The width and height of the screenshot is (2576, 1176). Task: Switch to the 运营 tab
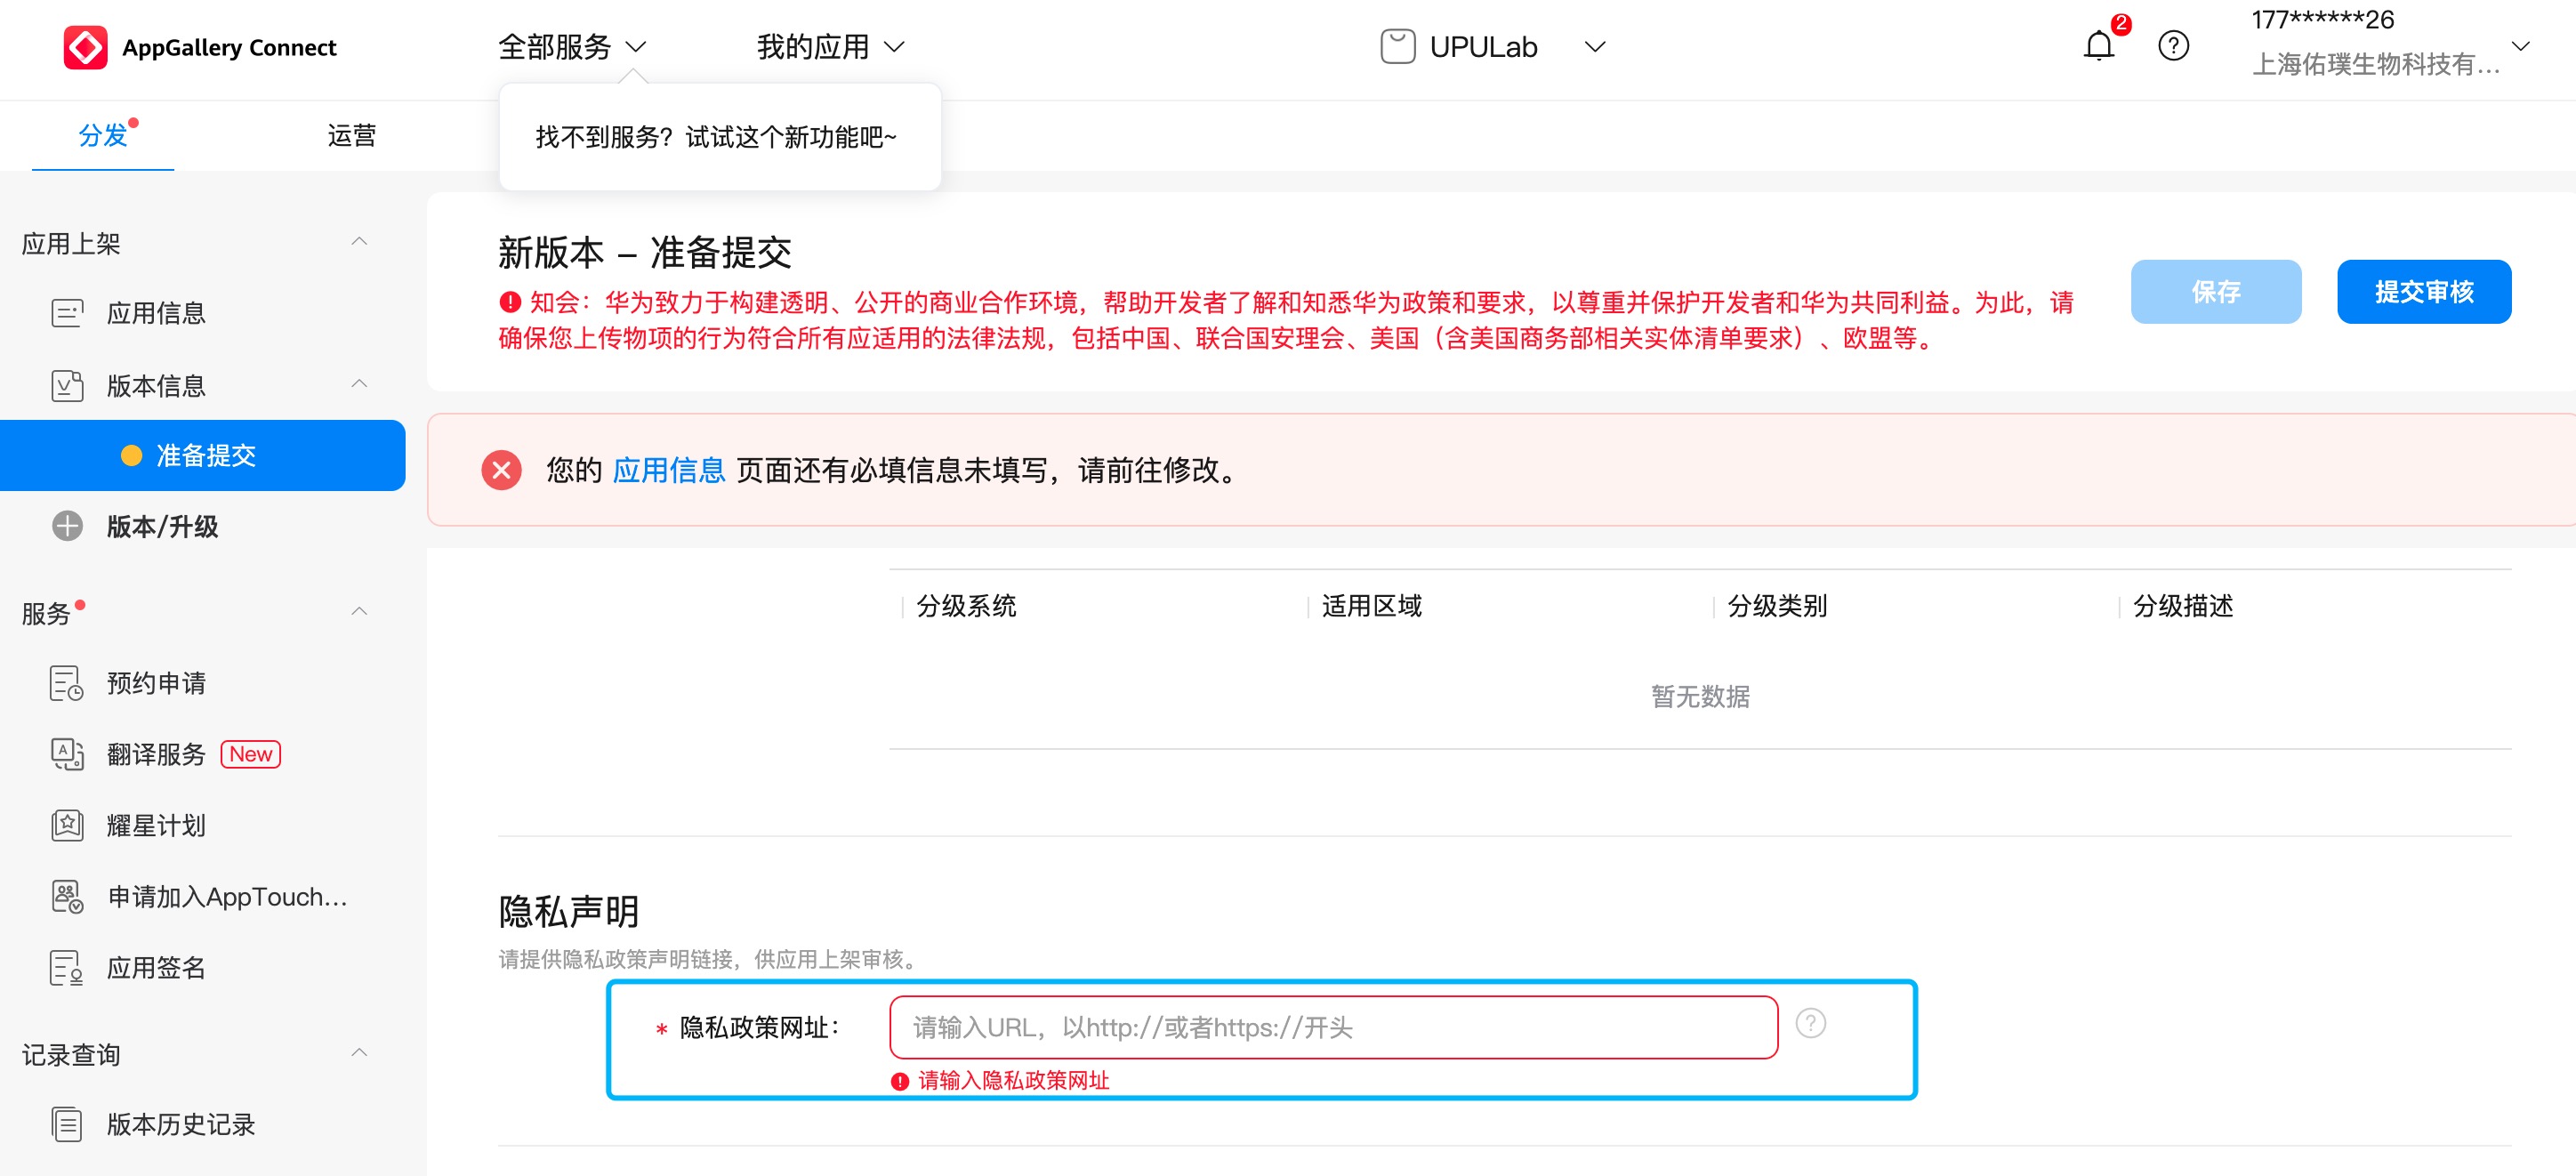(351, 135)
